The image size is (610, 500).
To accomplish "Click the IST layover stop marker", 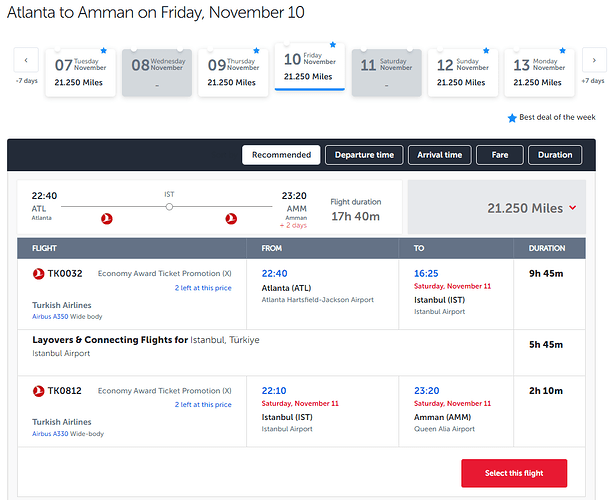I will coord(169,206).
